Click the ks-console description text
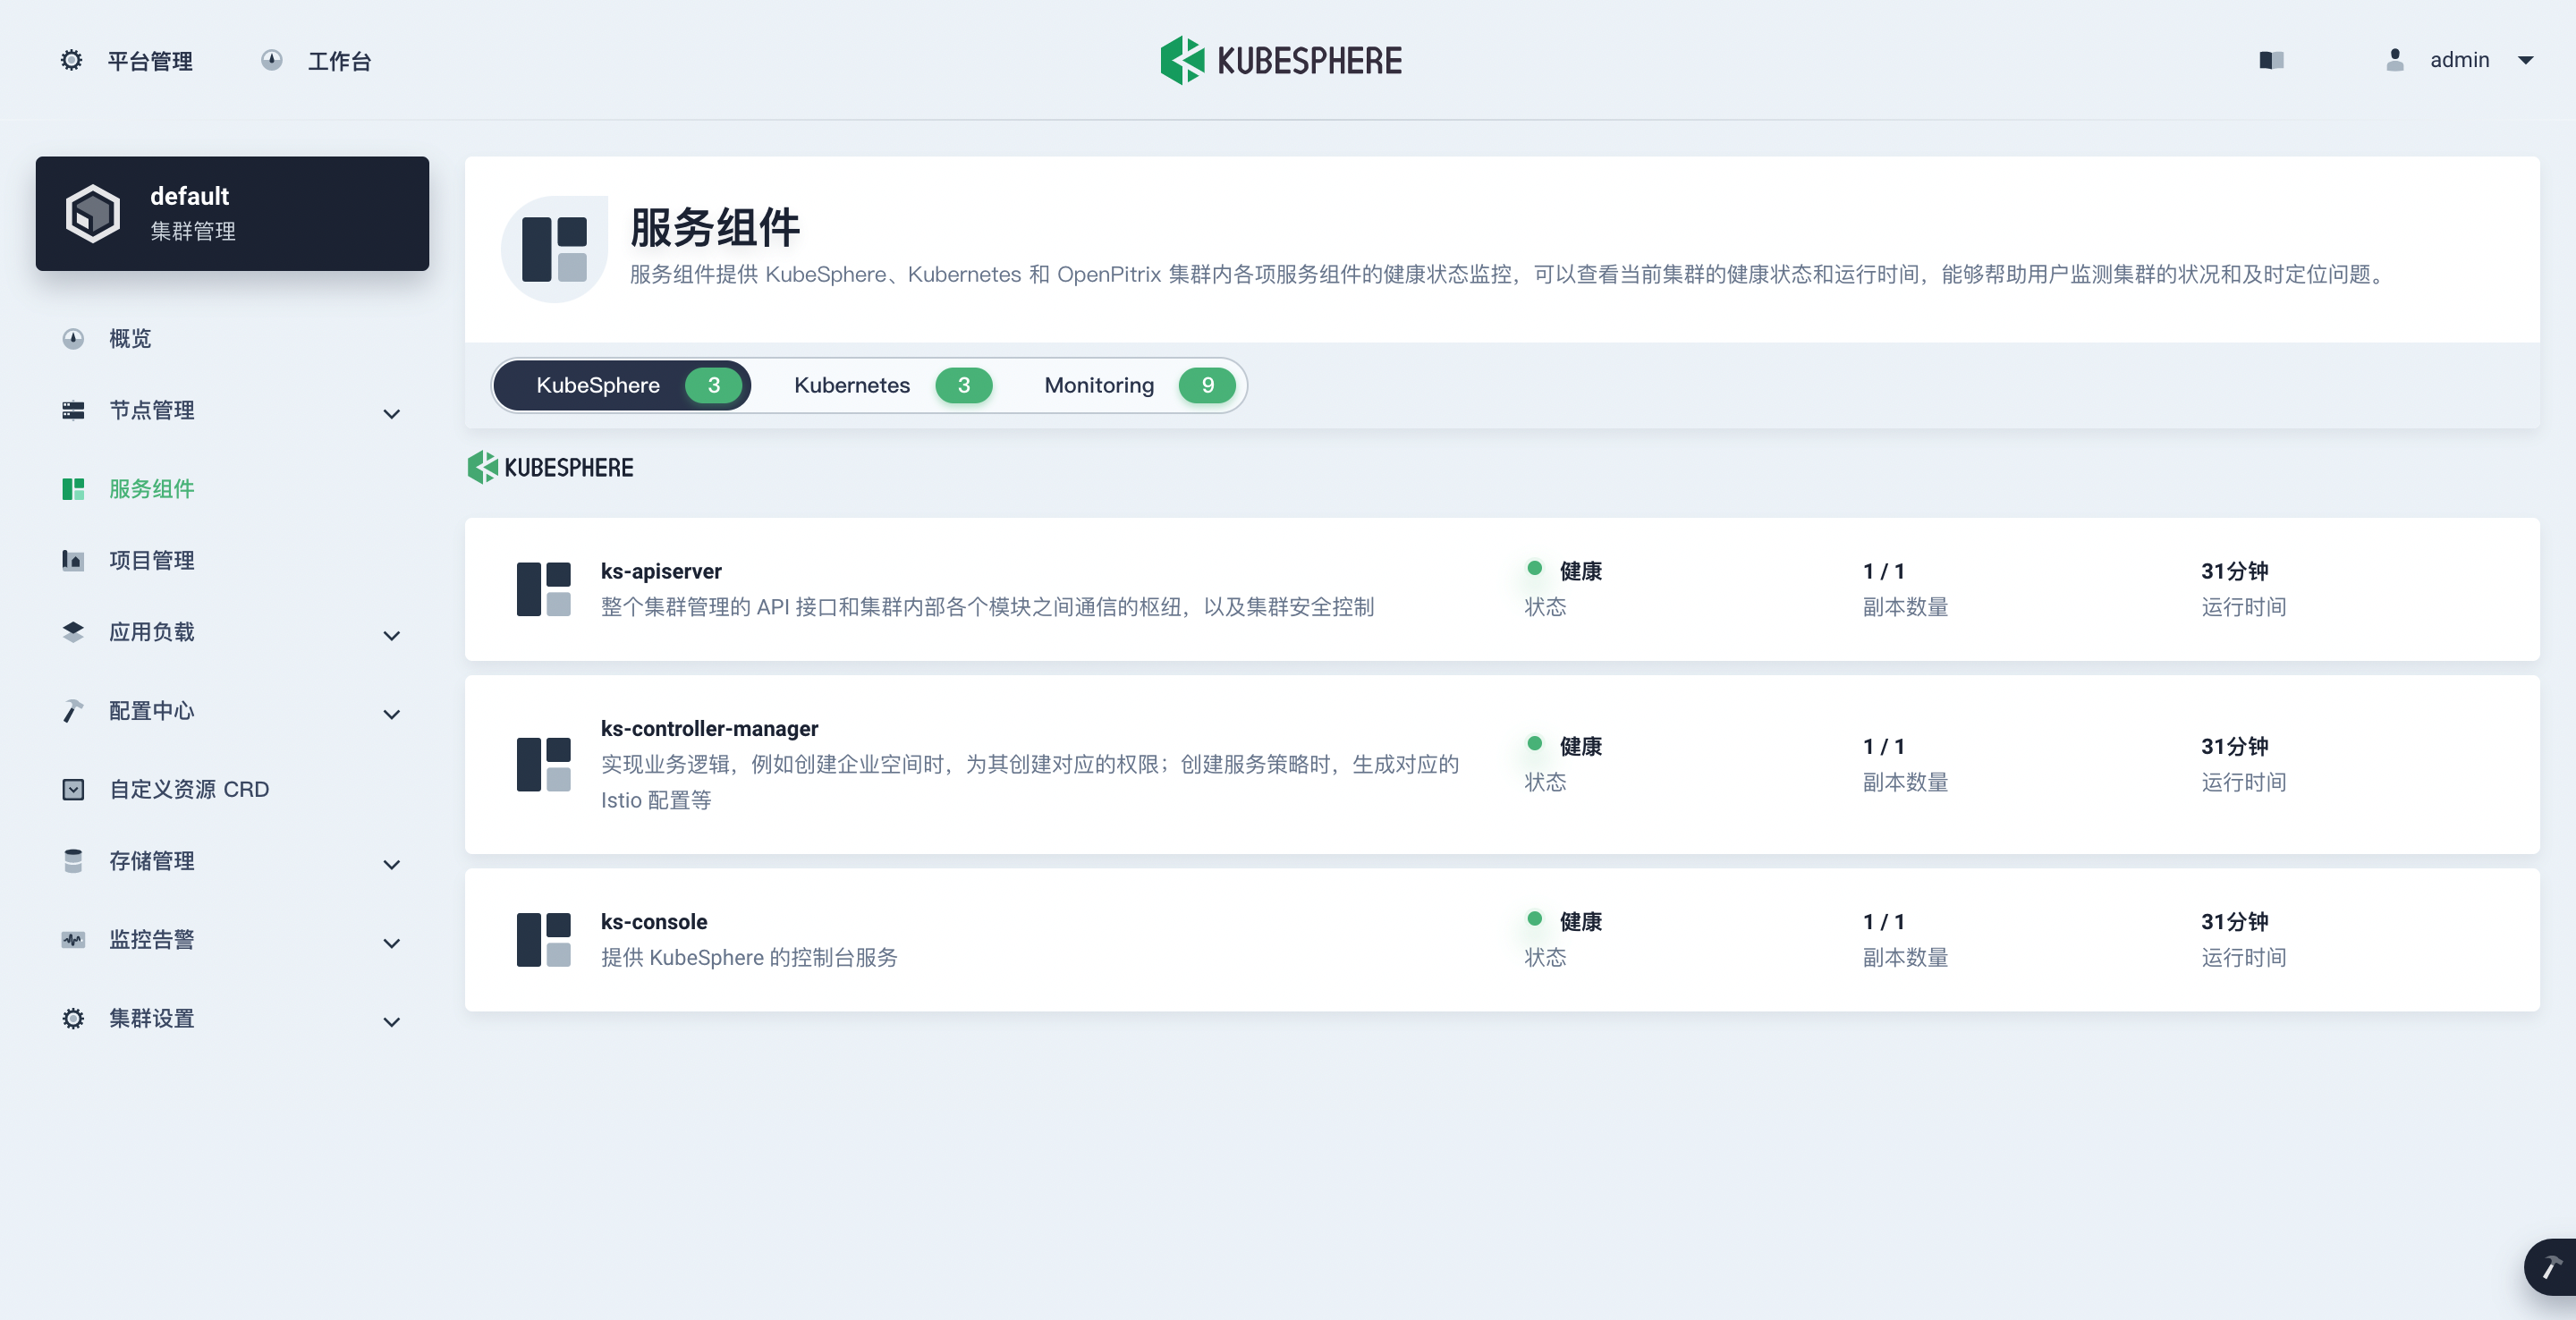Screen dimensions: 2576x1320 (749, 957)
